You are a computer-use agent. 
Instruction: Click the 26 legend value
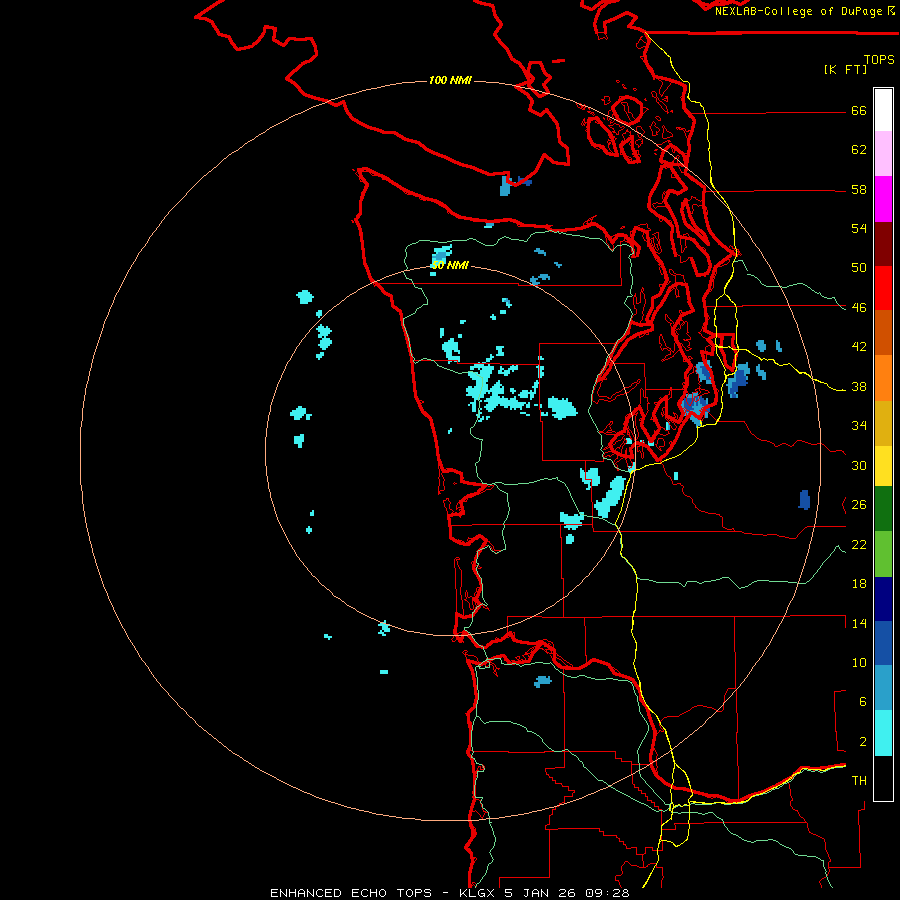click(x=859, y=505)
